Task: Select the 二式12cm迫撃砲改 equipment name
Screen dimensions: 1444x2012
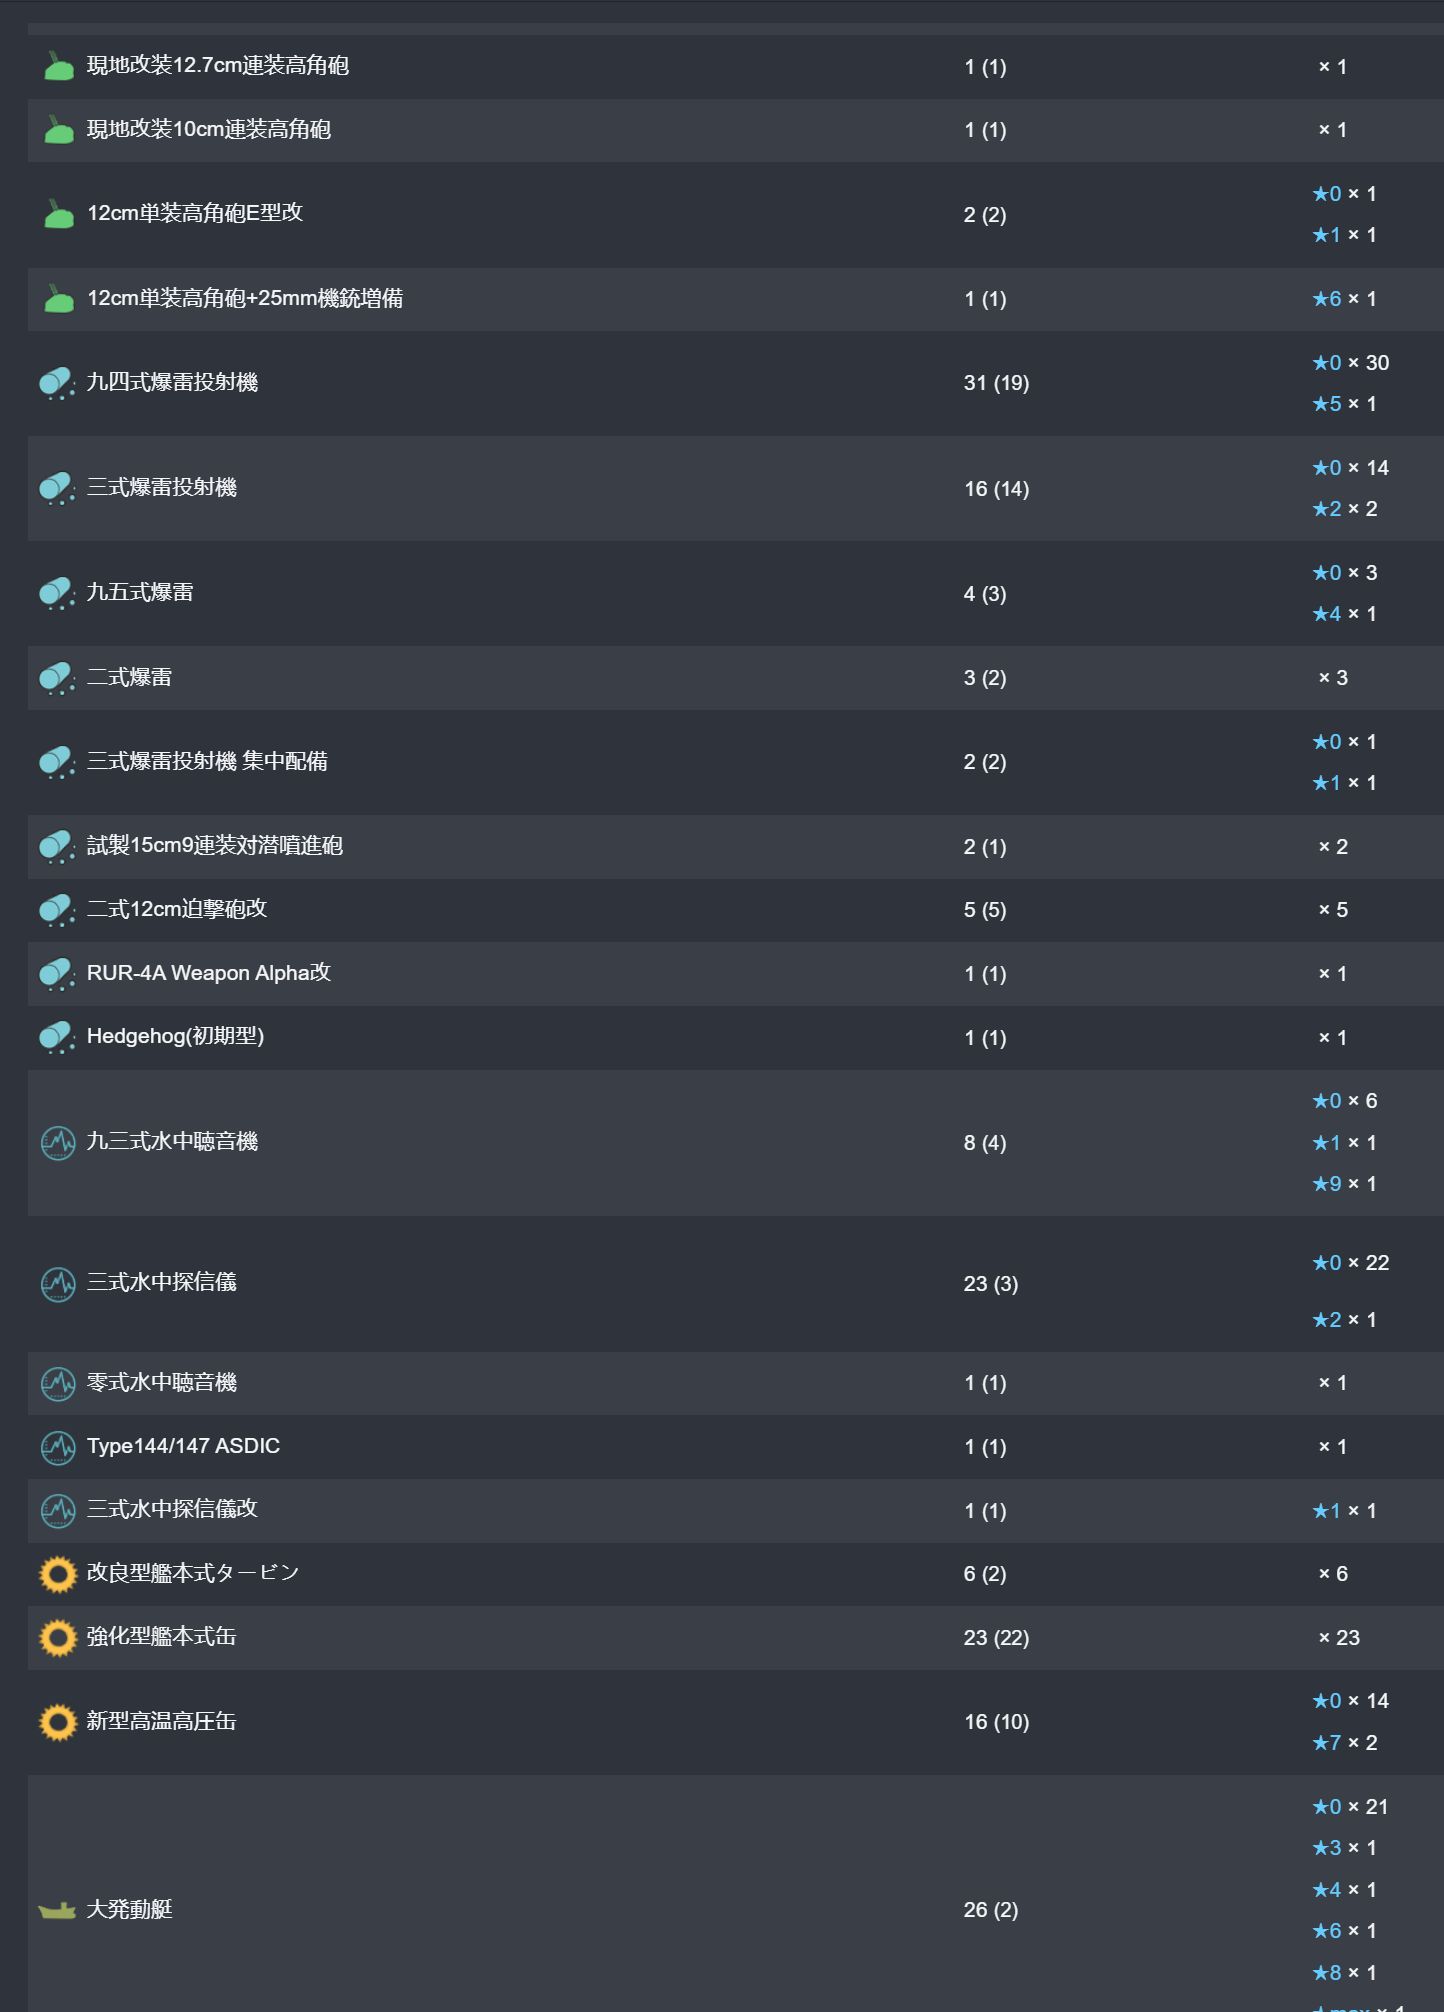Action: click(x=177, y=909)
